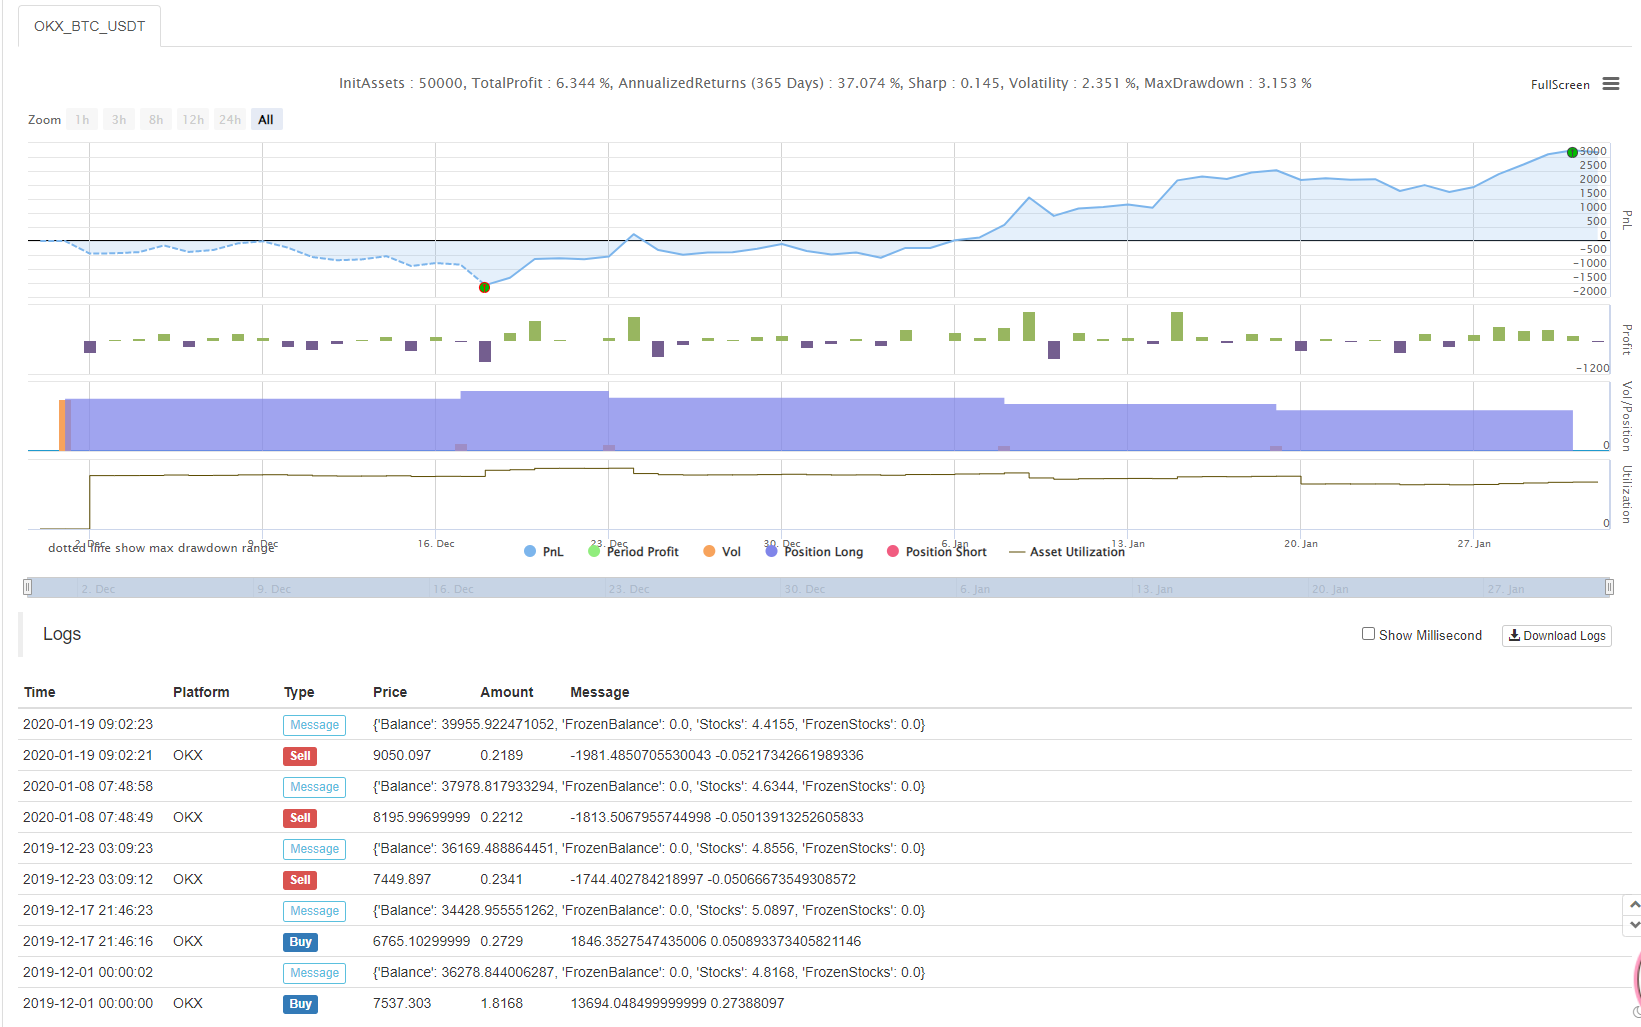1641x1027 pixels.
Task: Click the logs scroll up arrow
Action: coord(1634,904)
